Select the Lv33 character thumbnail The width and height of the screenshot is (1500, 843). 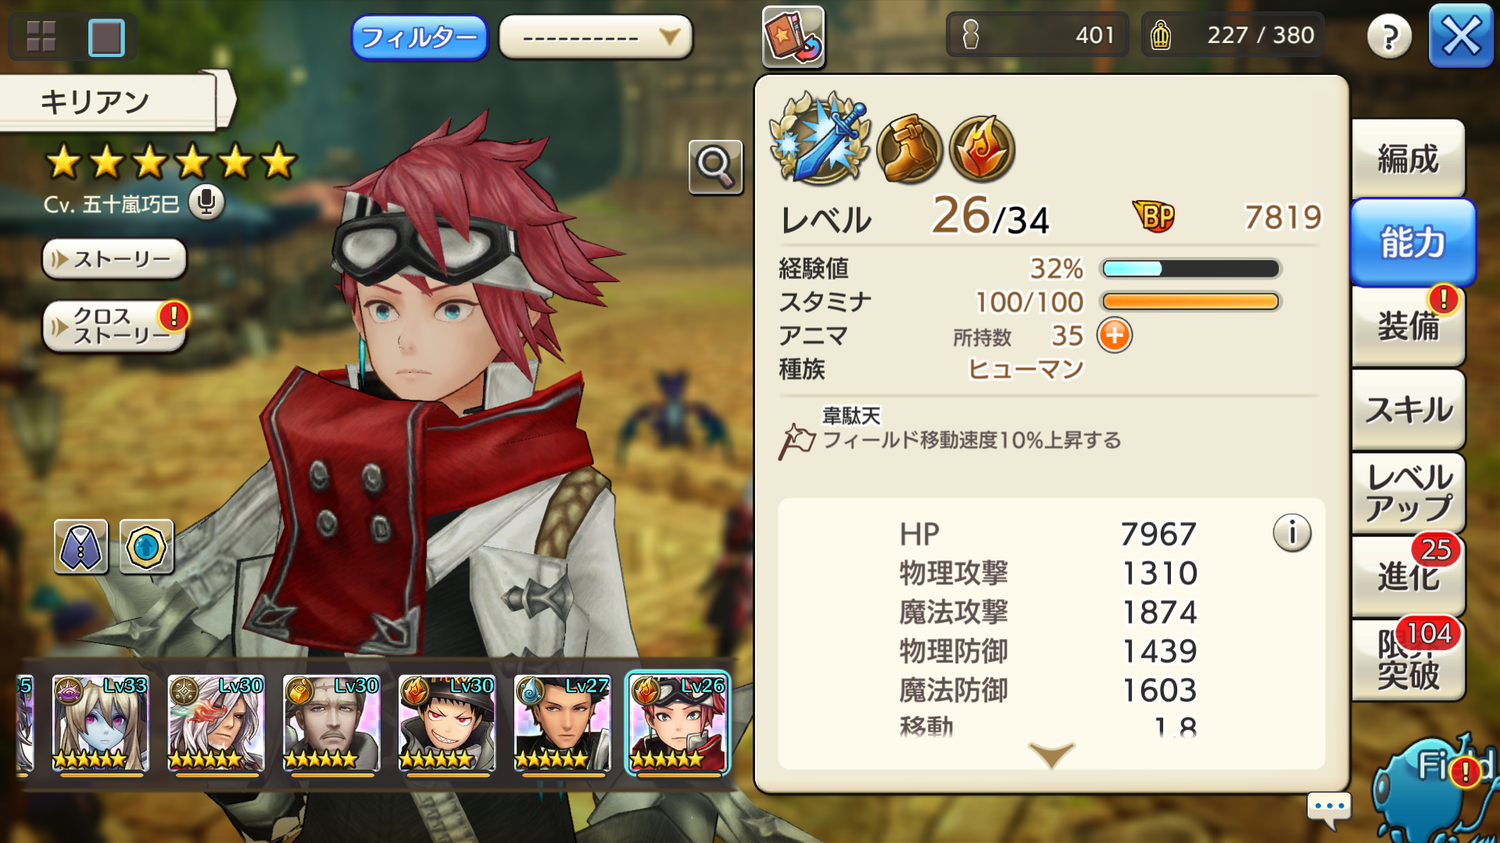click(100, 723)
